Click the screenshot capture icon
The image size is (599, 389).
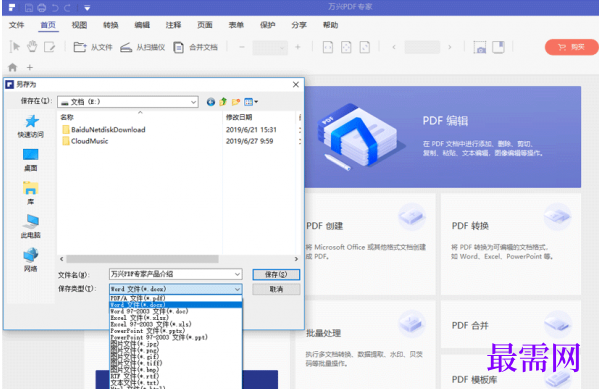tap(480, 47)
